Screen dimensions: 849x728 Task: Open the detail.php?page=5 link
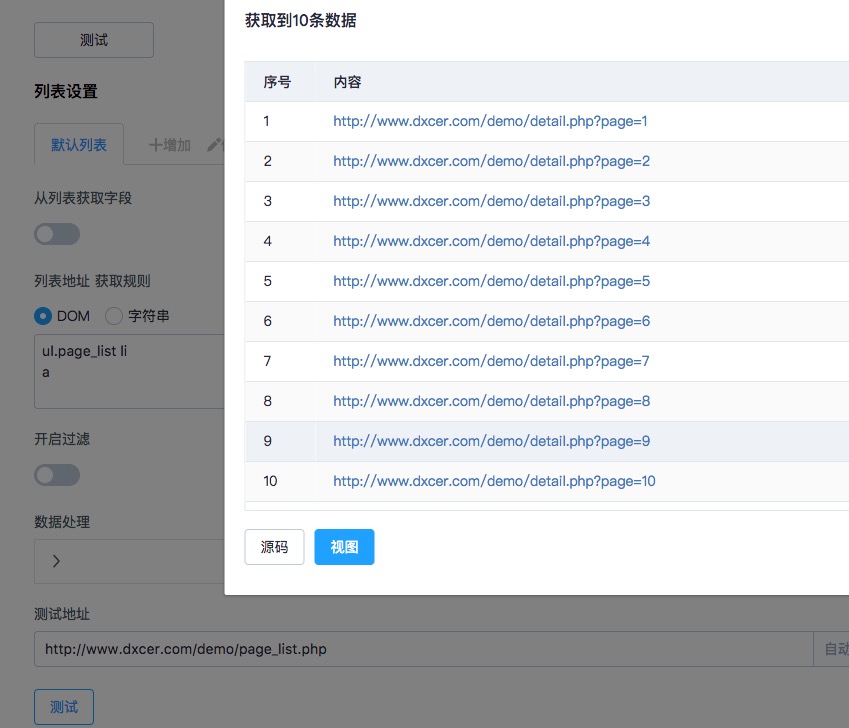click(x=492, y=281)
